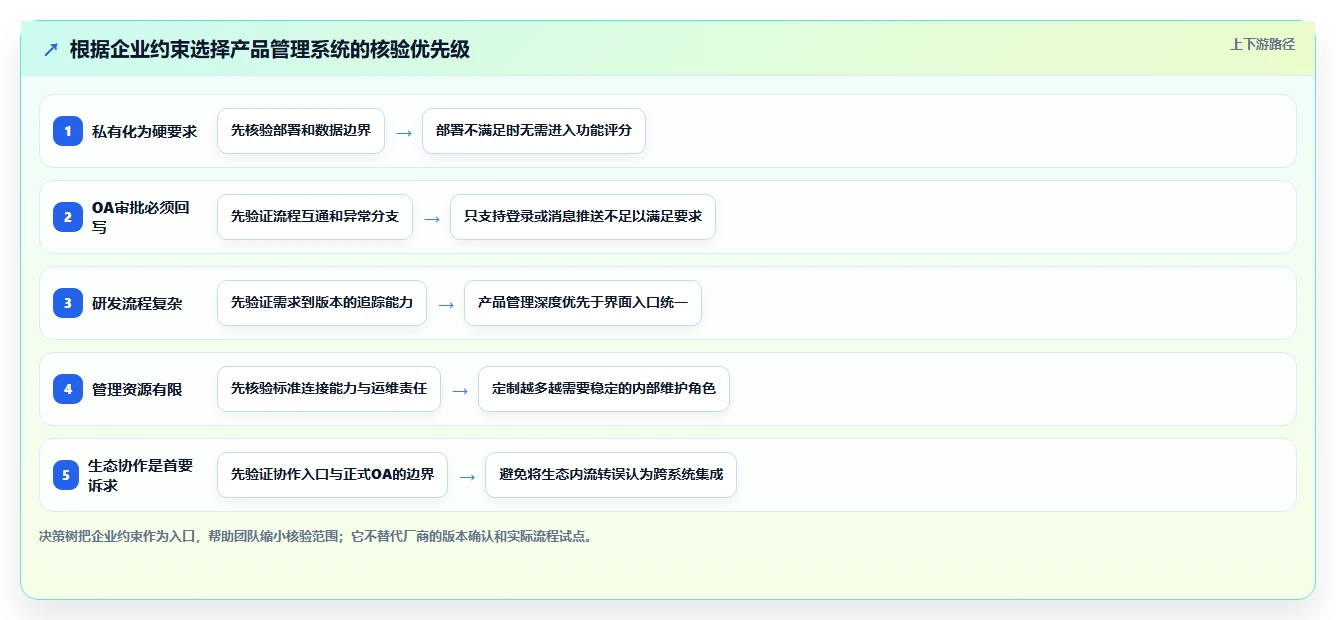This screenshot has height=620, width=1336.
Task: Select the 只支持登录或消息推送不足以满足要求 box
Action: click(583, 217)
